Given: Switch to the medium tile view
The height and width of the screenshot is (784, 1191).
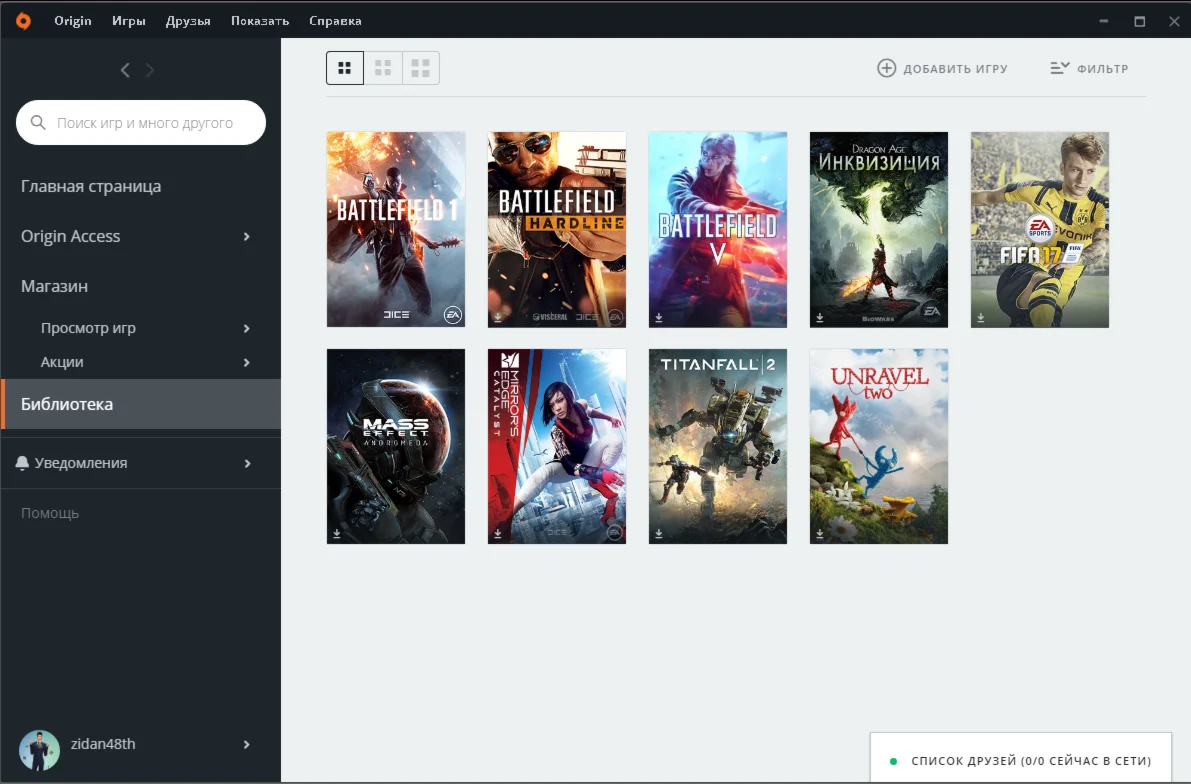Looking at the screenshot, I should [382, 68].
